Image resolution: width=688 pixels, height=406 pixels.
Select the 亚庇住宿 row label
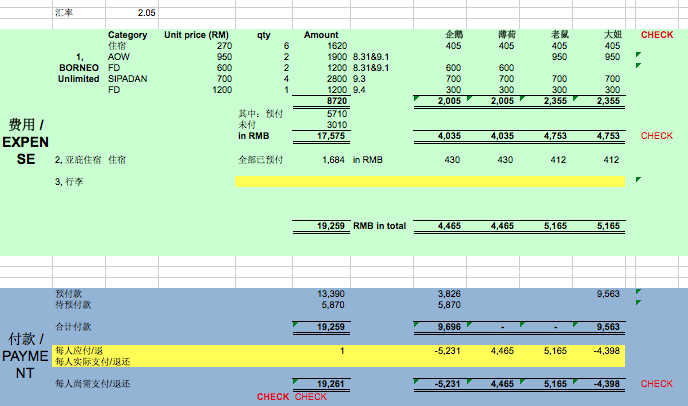pos(78,160)
